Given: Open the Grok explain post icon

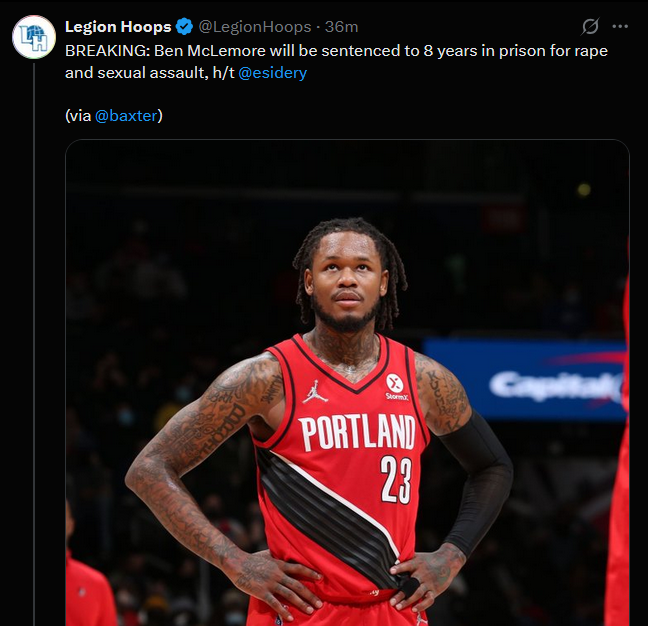Looking at the screenshot, I should click(590, 26).
